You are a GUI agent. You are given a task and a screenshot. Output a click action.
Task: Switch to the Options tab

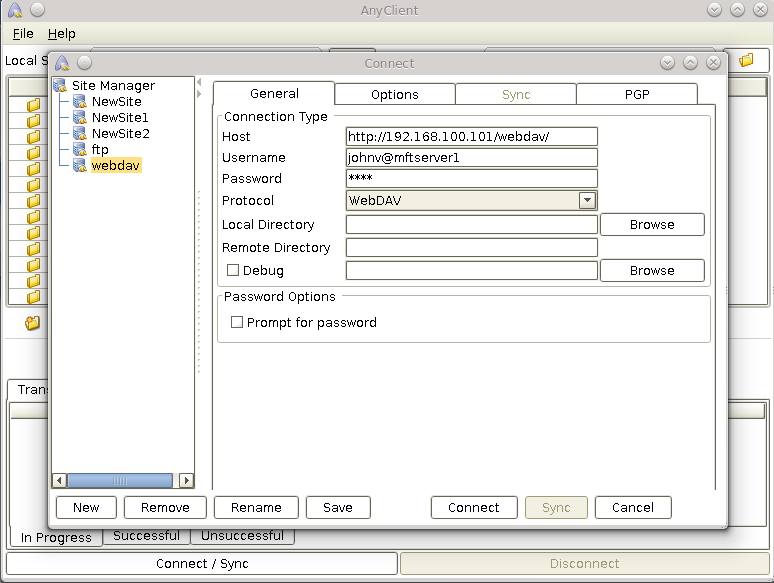(x=395, y=94)
